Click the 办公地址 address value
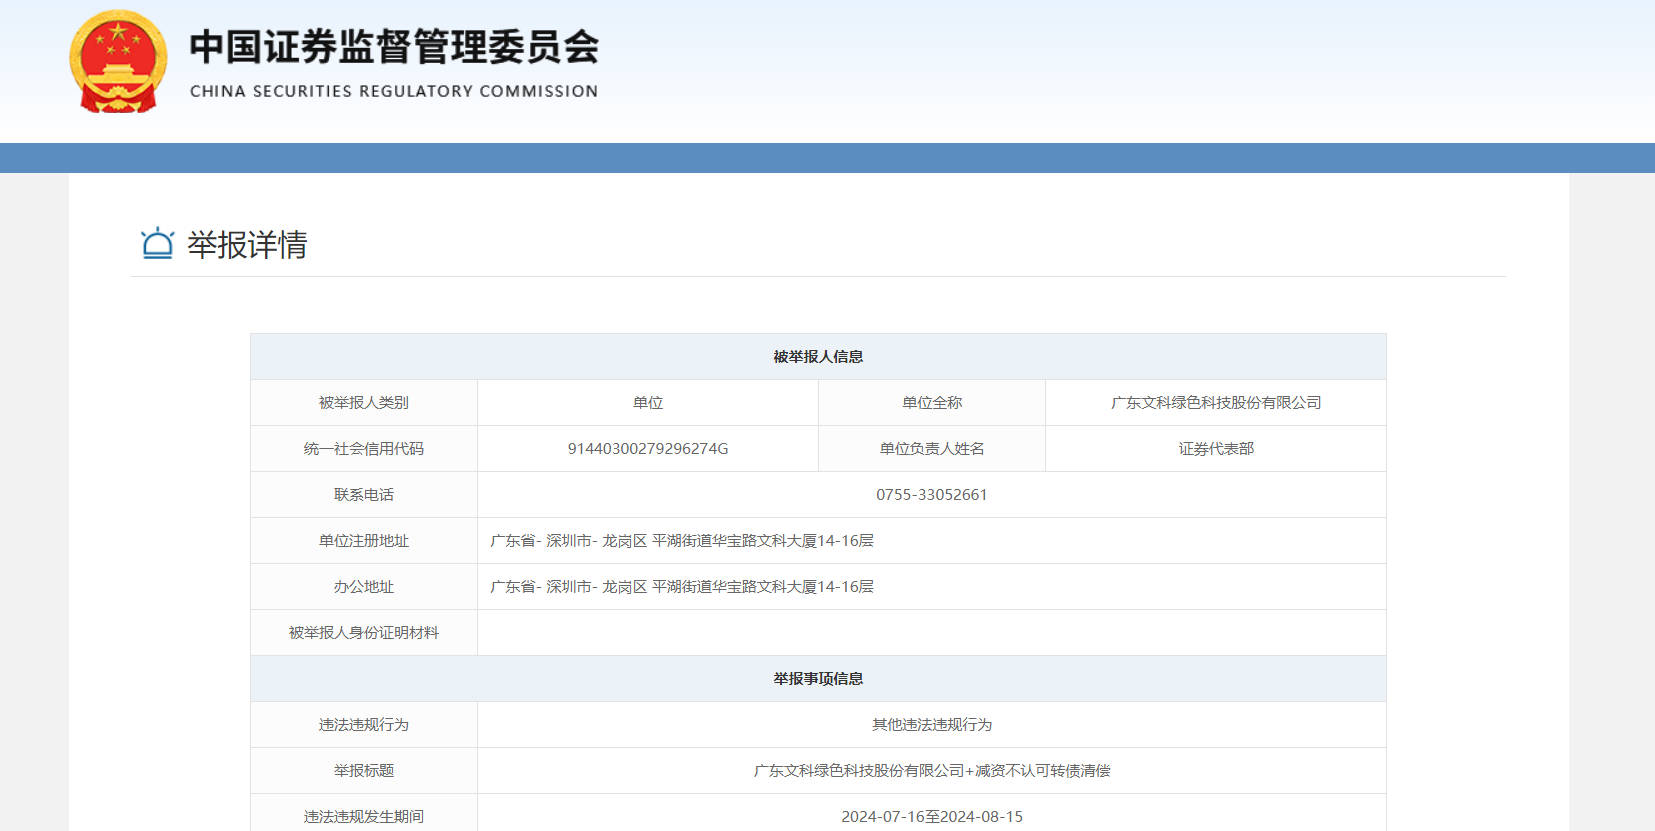 coord(681,587)
